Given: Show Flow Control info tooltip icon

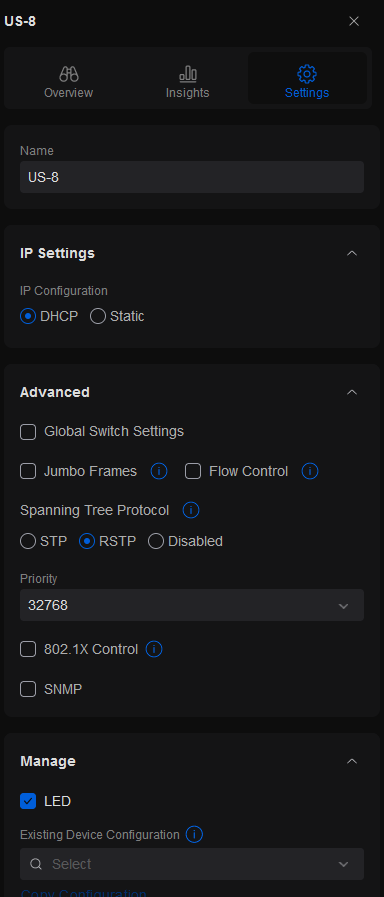Looking at the screenshot, I should pyautogui.click(x=310, y=471).
